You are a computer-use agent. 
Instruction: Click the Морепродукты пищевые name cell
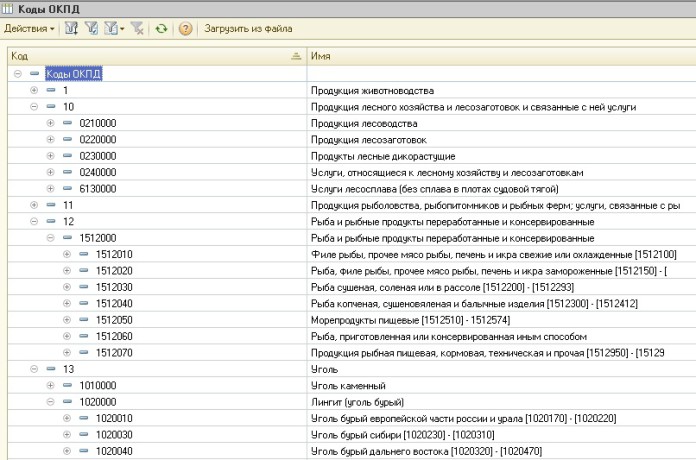502,320
